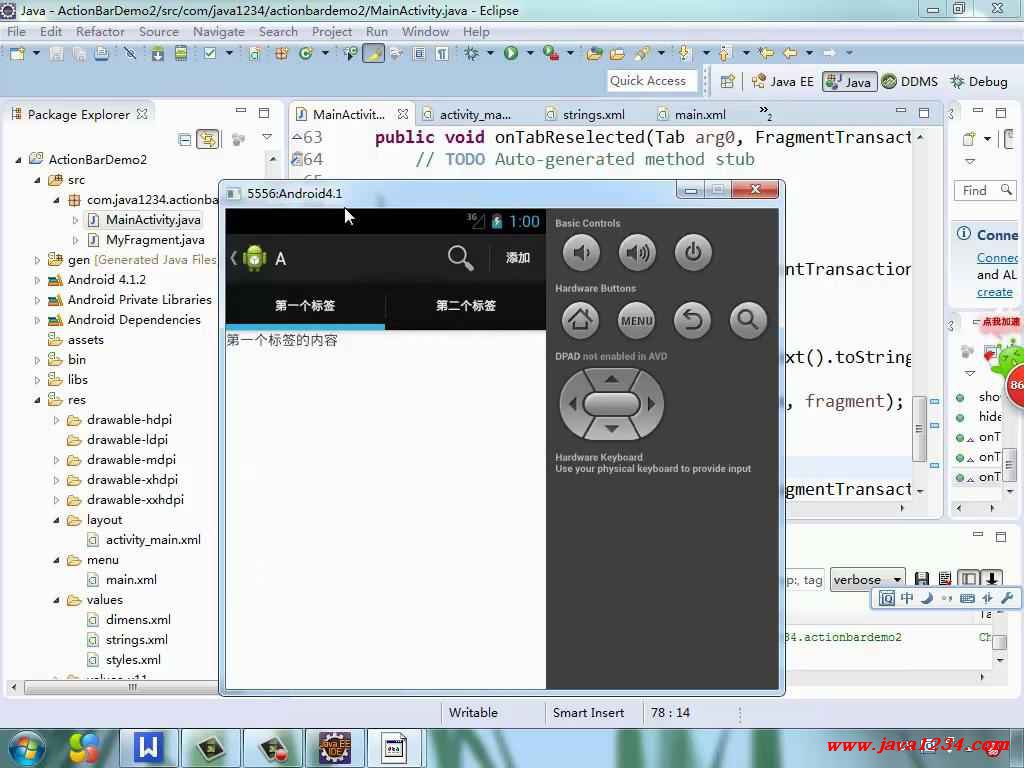This screenshot has width=1024, height=768.
Task: Click the green Run toolbar button
Action: coord(511,54)
